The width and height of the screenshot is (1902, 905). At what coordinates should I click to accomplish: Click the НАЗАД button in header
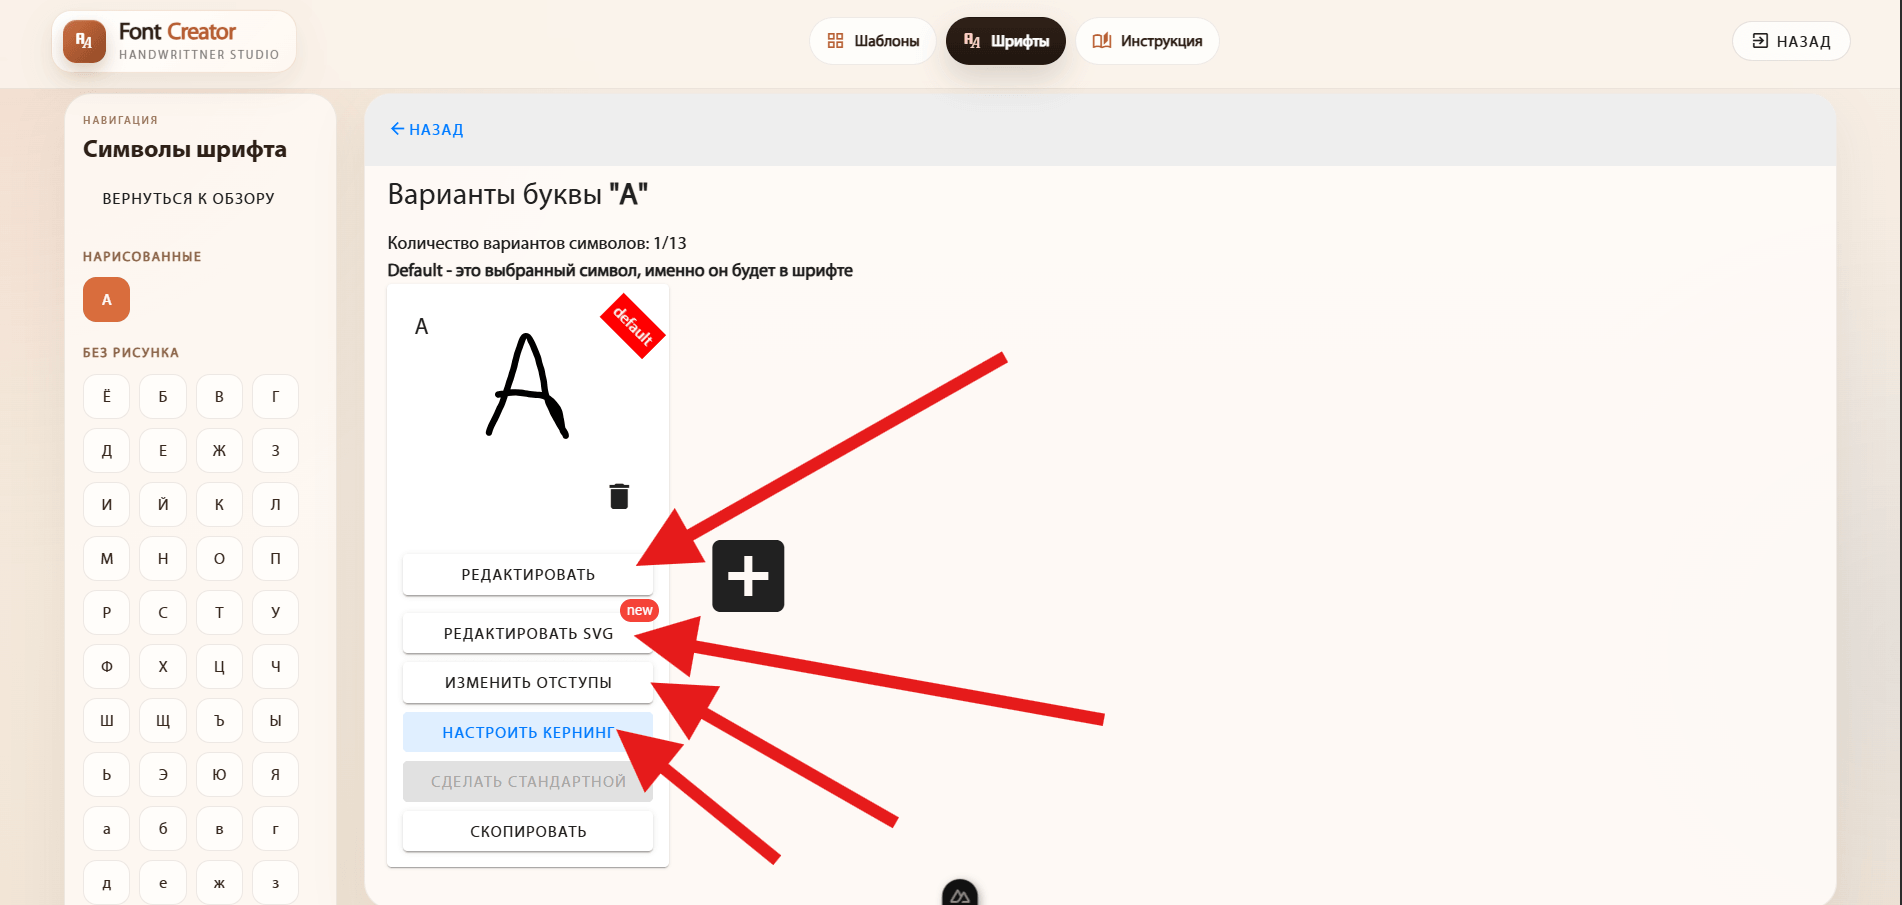(1791, 41)
